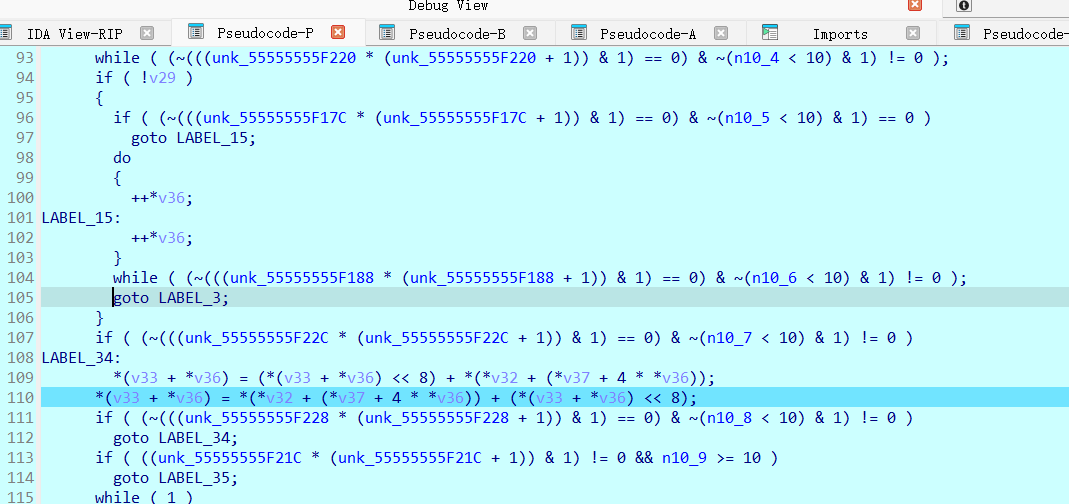Click the Pseudocode-B tab icon
1069x504 pixels.
coord(387,33)
